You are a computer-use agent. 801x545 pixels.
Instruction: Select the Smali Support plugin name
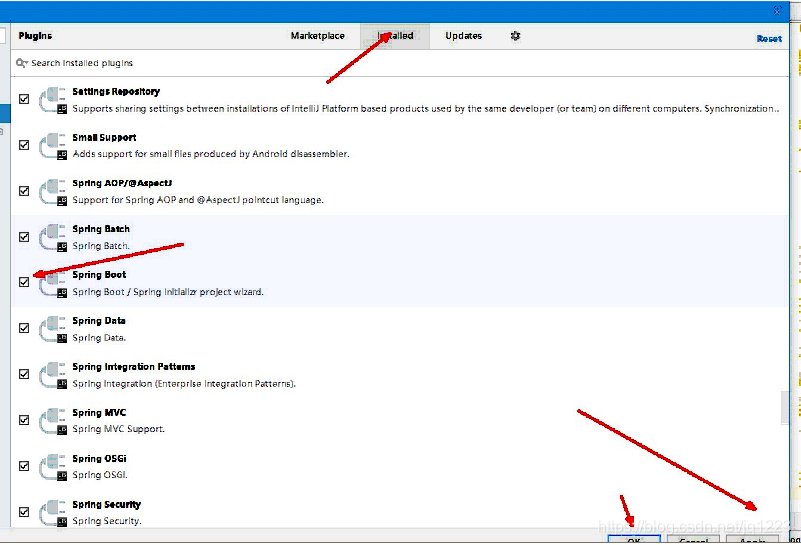coord(104,137)
